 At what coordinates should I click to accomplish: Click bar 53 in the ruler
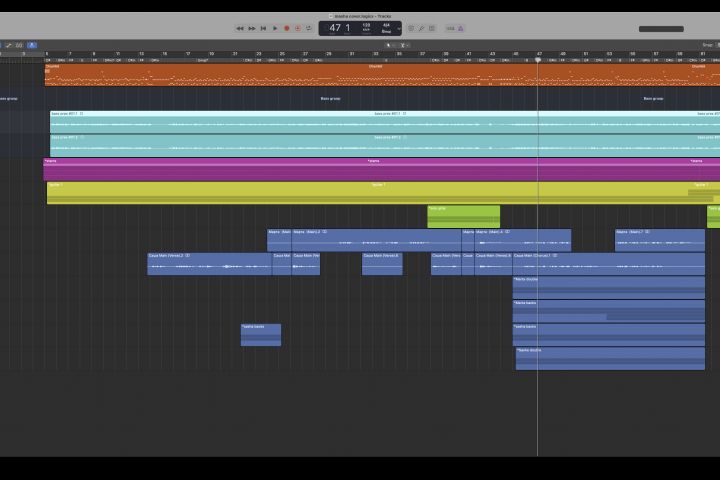click(x=610, y=54)
